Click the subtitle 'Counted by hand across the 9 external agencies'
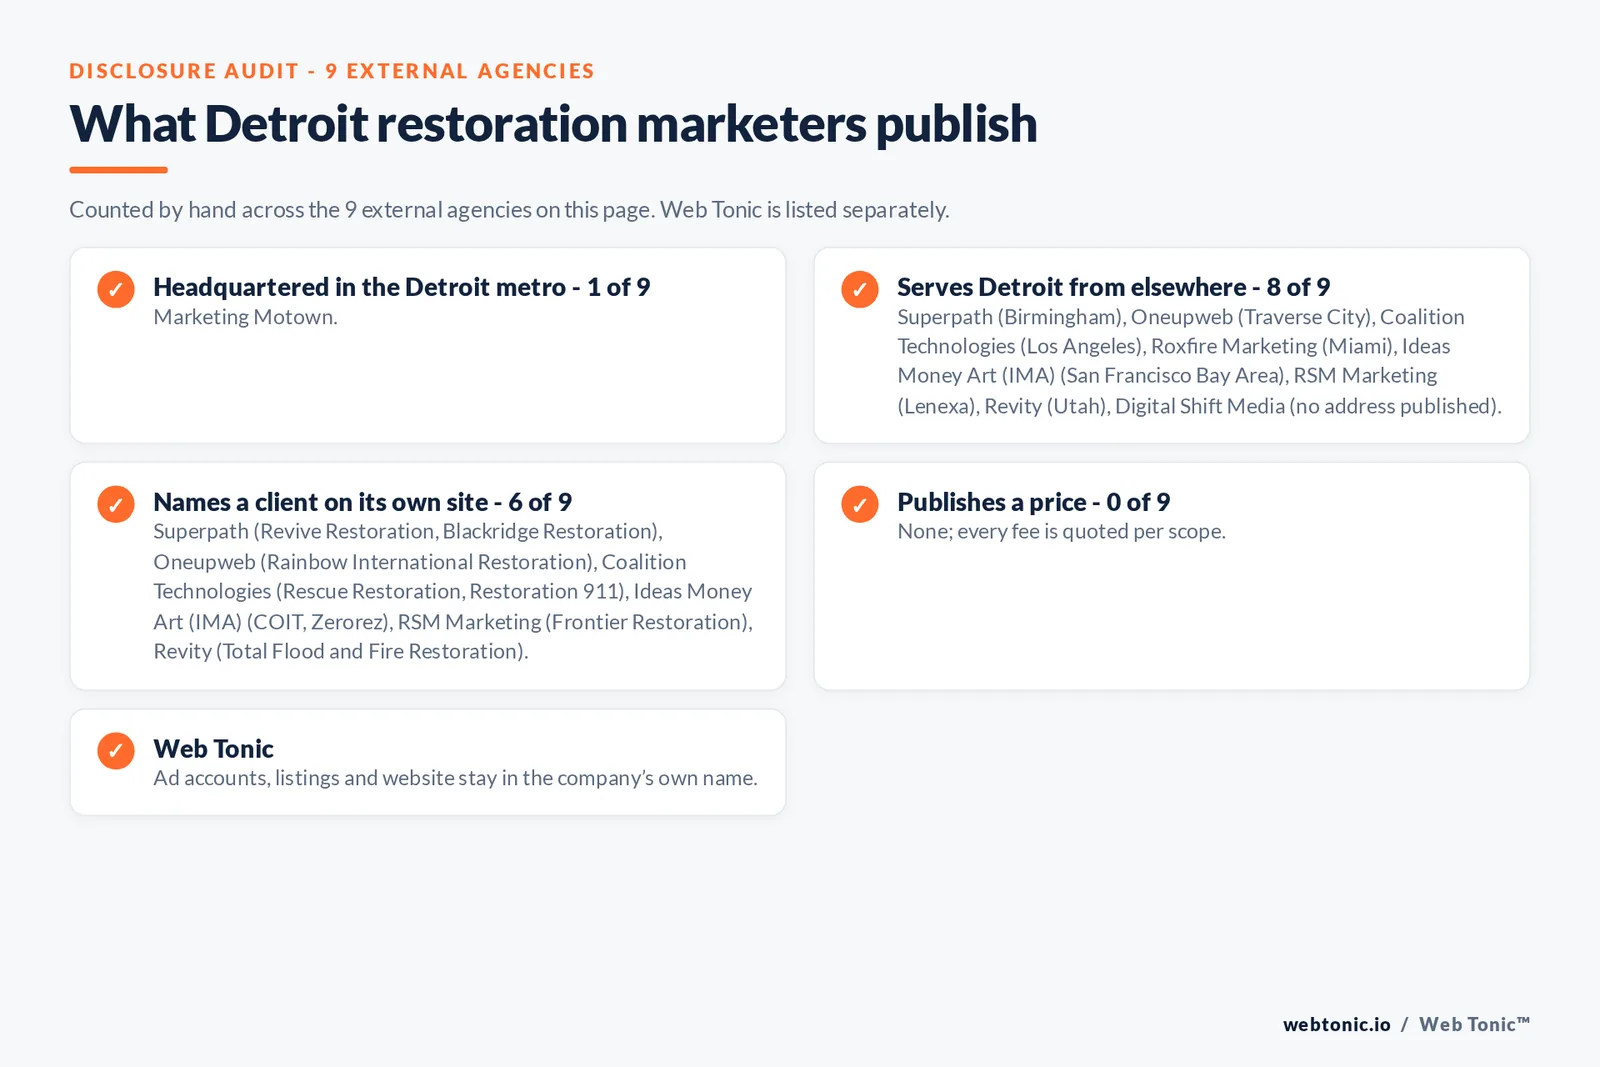1600x1067 pixels. tap(300, 210)
